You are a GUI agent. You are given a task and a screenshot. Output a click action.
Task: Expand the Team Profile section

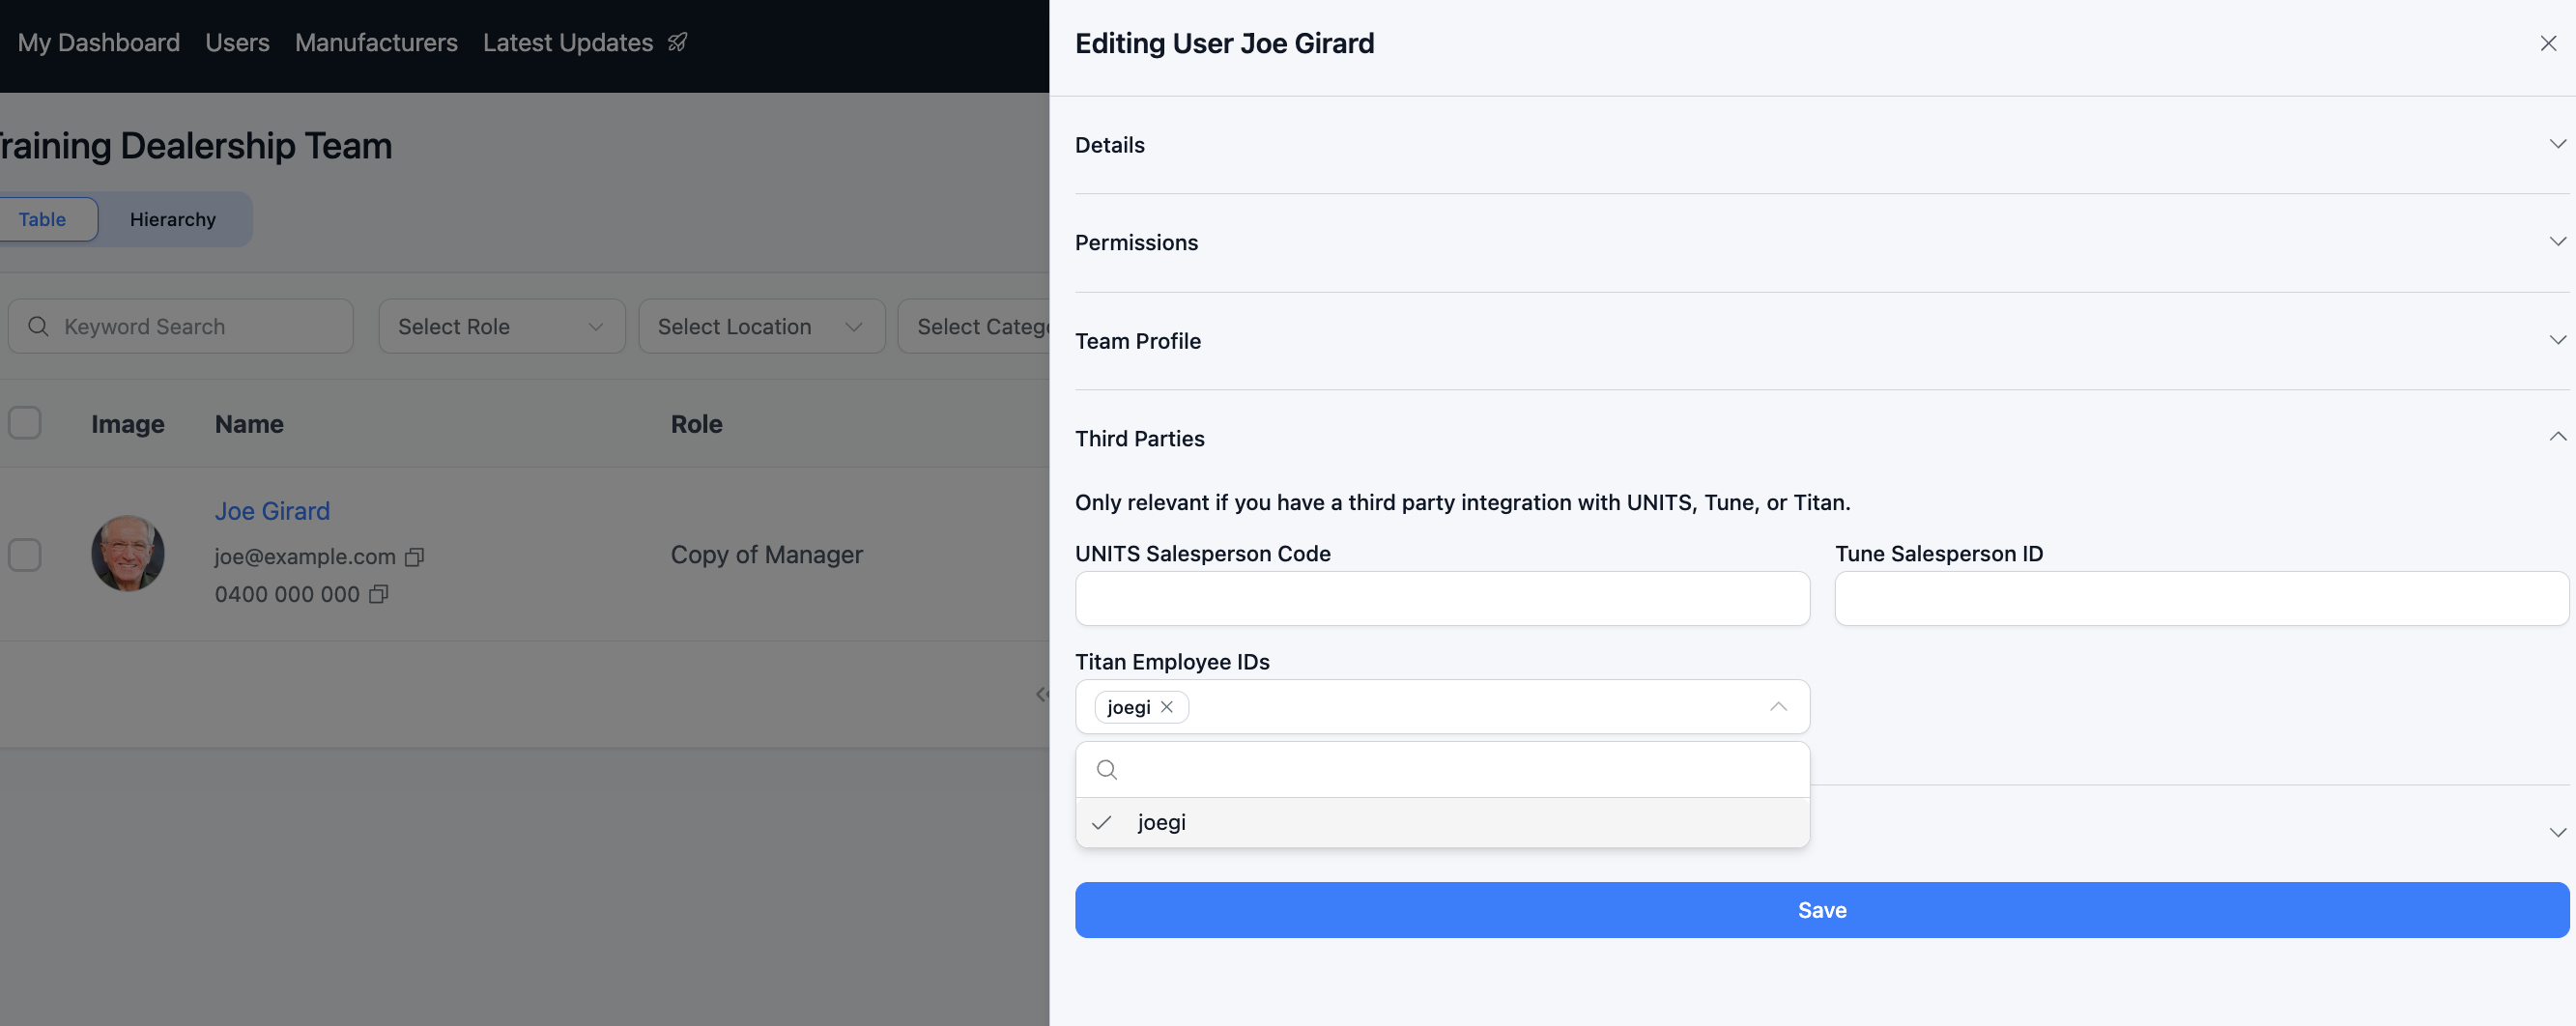point(1821,341)
